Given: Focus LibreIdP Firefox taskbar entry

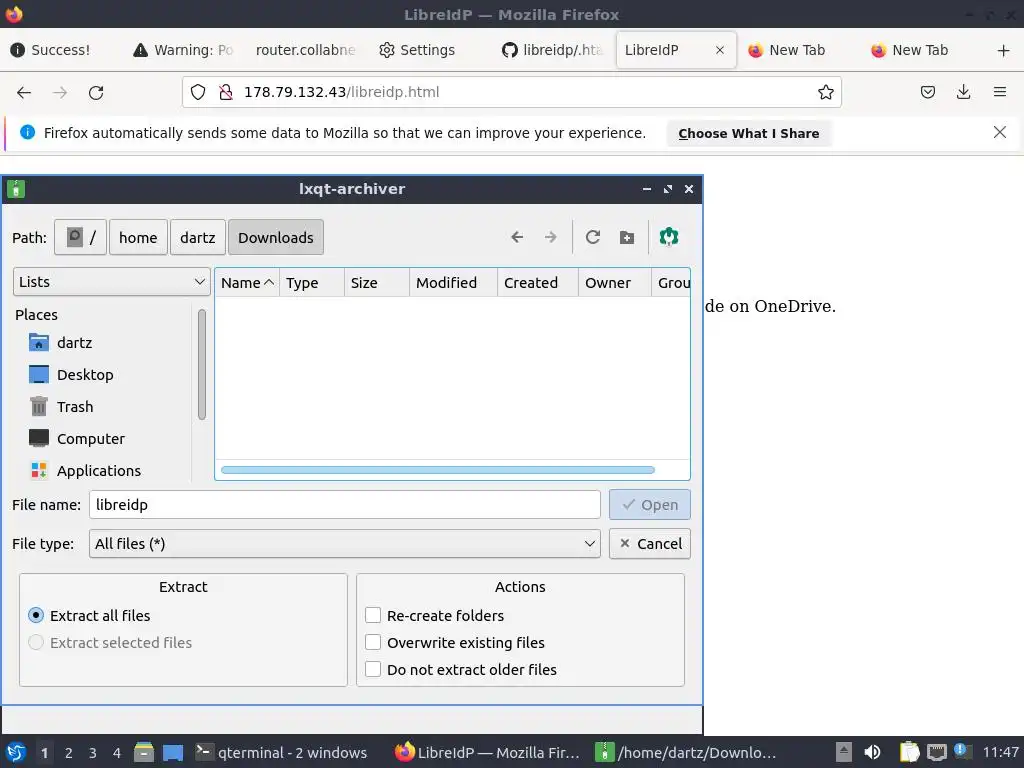Looking at the screenshot, I should (488, 752).
